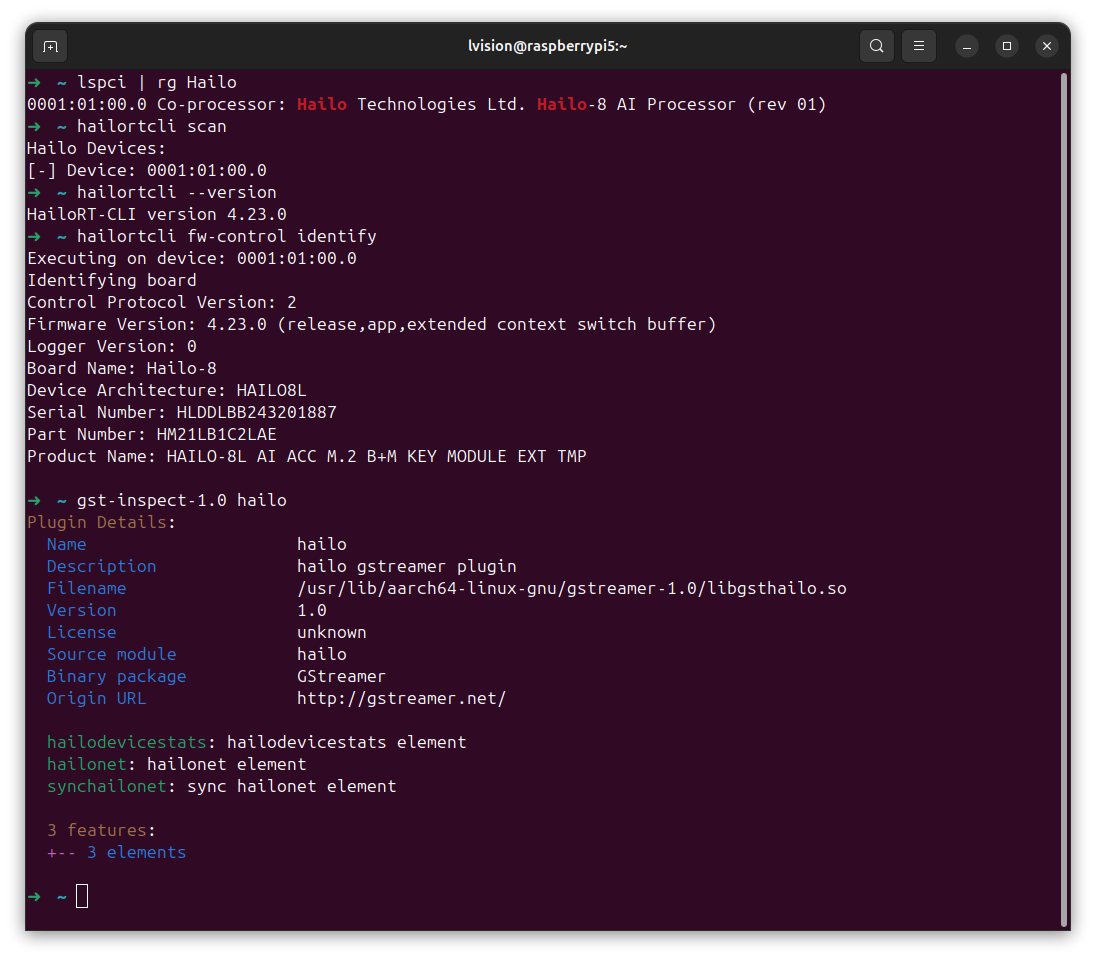Click 'HailoRT-CLI version 4.23.0' line

coord(157,215)
